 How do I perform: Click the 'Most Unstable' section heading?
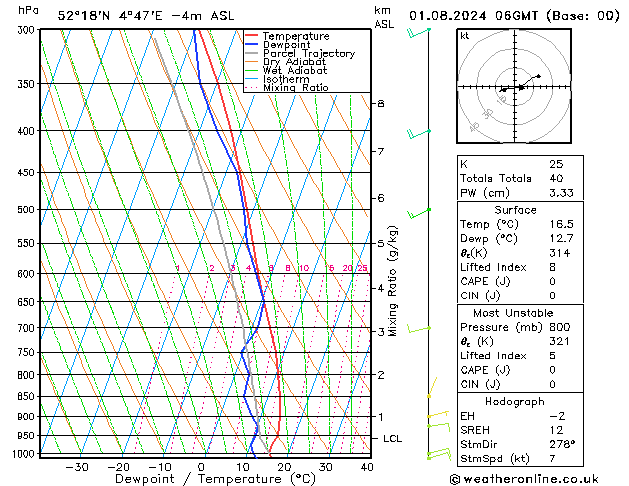(513, 313)
